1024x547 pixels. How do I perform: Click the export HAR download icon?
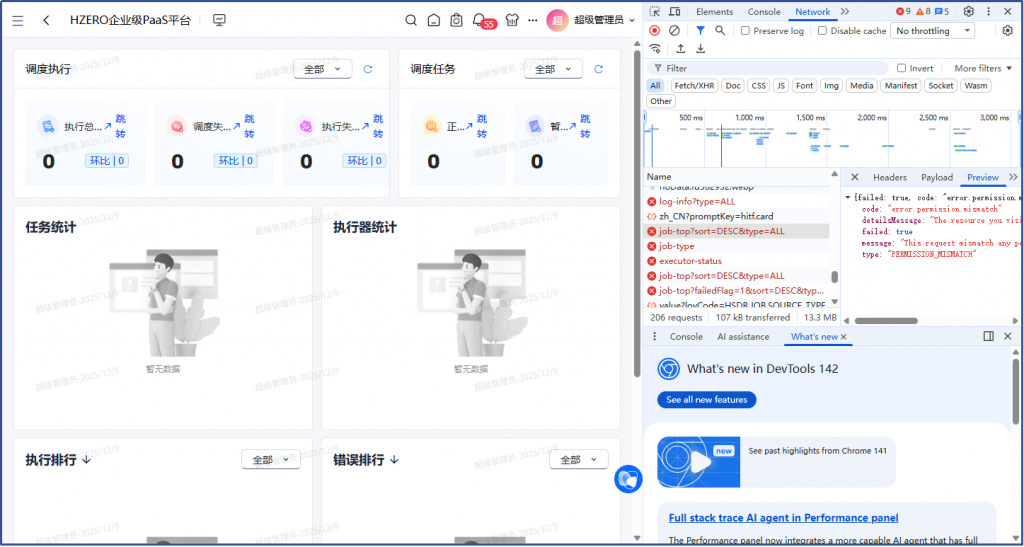[699, 48]
